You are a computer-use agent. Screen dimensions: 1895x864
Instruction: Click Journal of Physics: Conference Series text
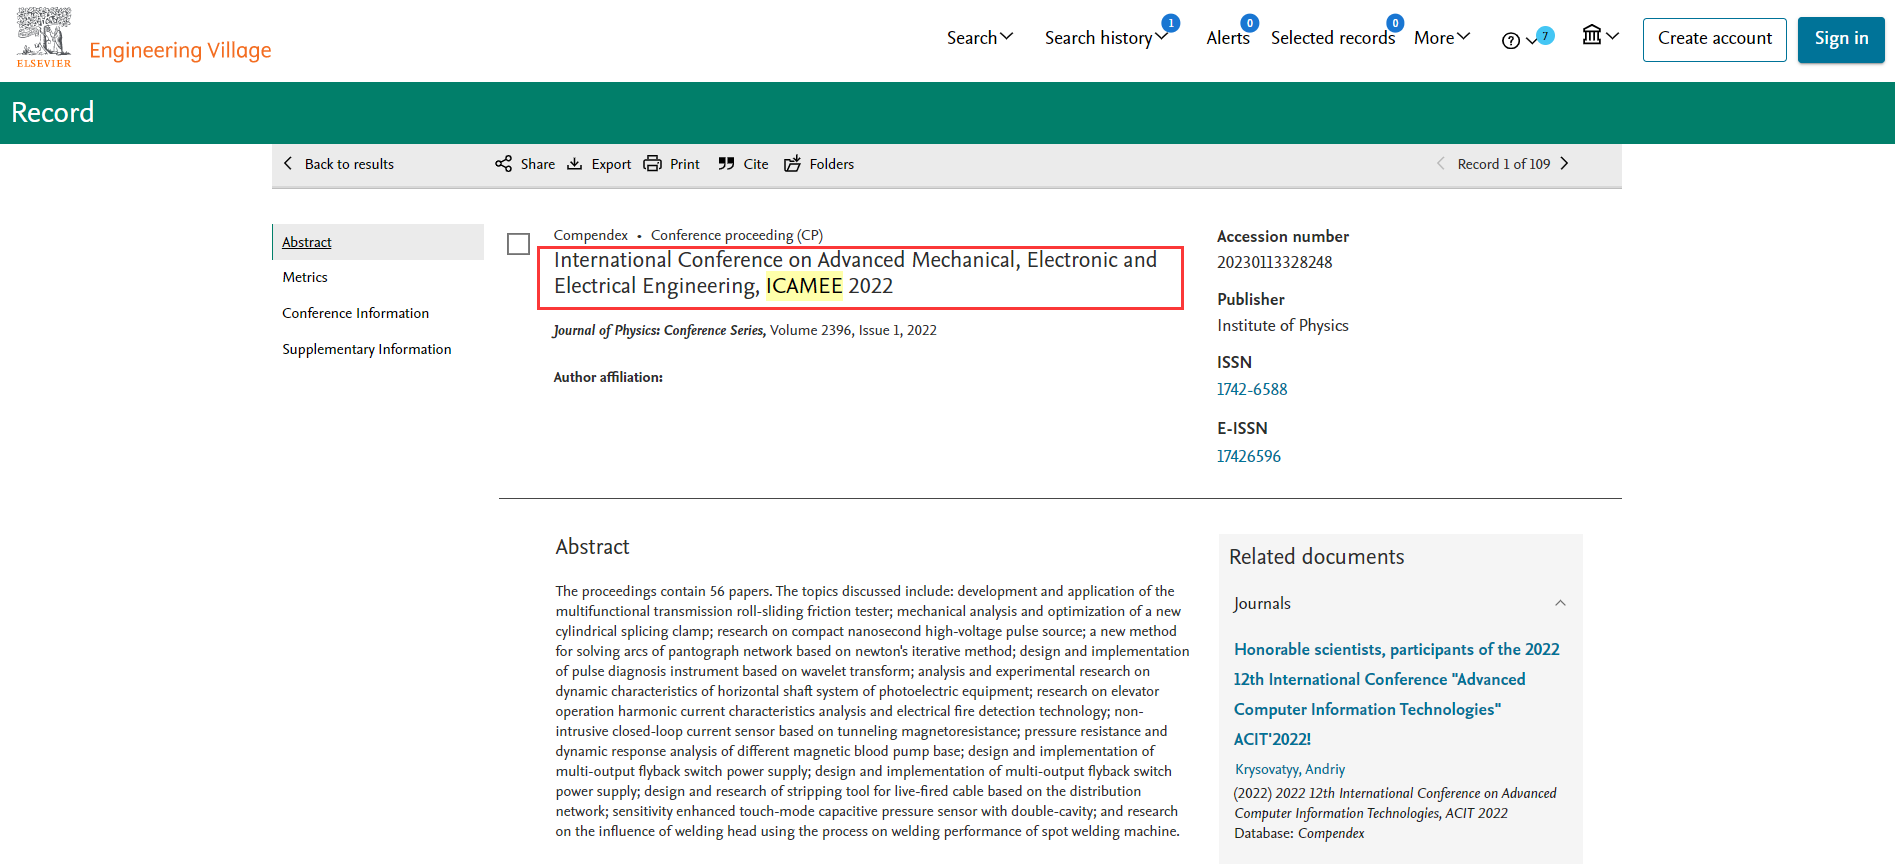pos(659,330)
